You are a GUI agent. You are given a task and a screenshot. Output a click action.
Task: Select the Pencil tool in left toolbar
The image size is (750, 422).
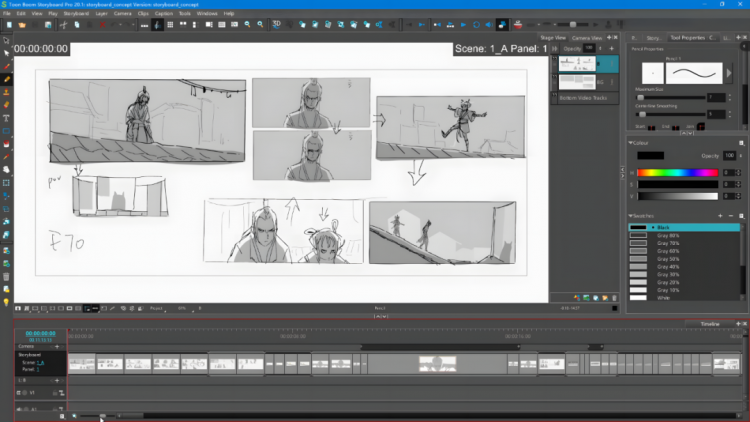click(x=7, y=79)
